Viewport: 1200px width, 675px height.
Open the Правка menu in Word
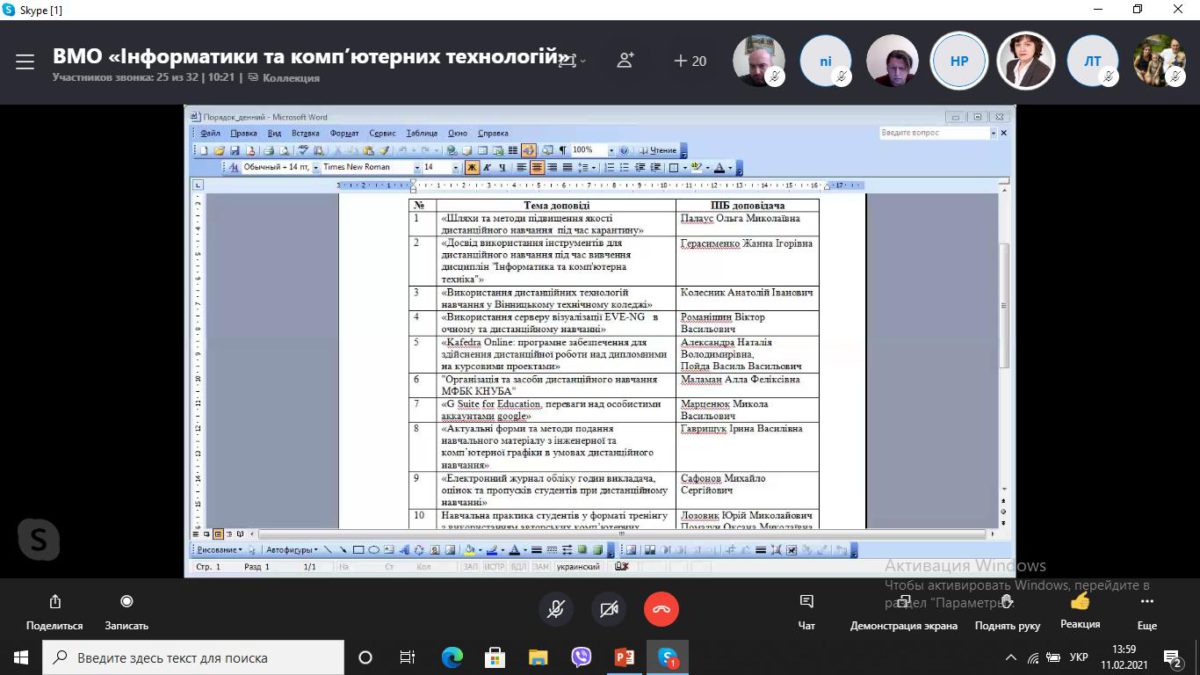point(244,133)
